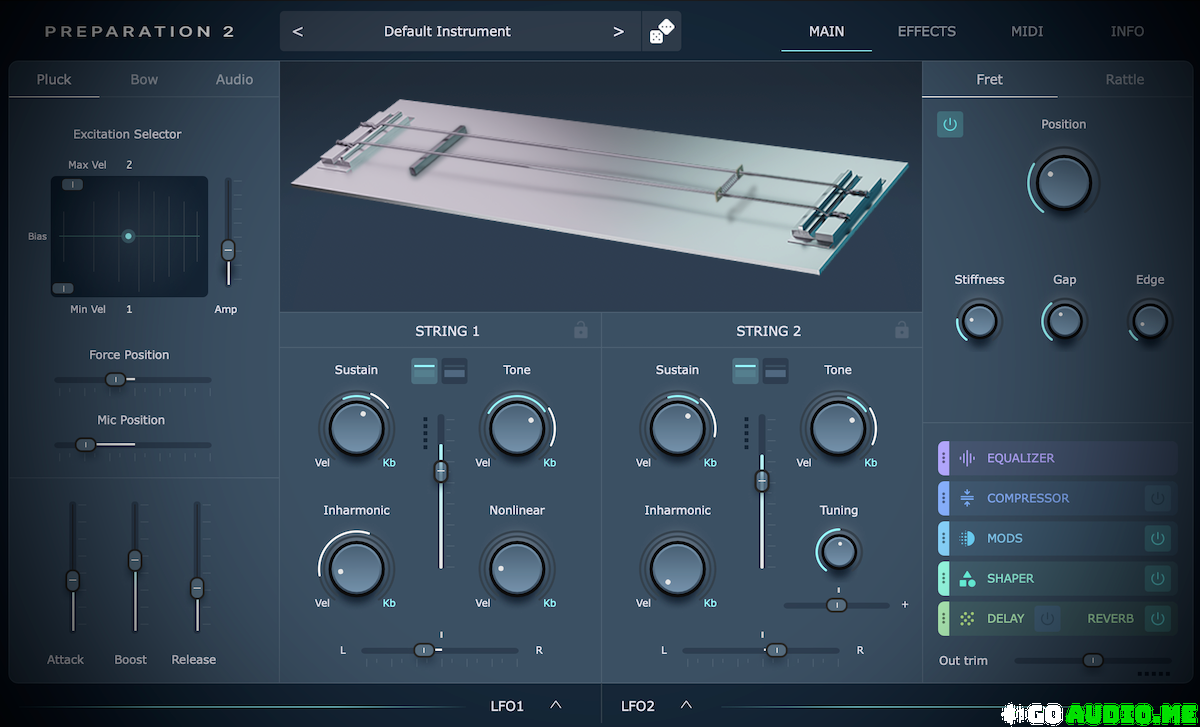The image size is (1200, 727).
Task: Expand the LFO1 panel chevron
Action: 556,705
